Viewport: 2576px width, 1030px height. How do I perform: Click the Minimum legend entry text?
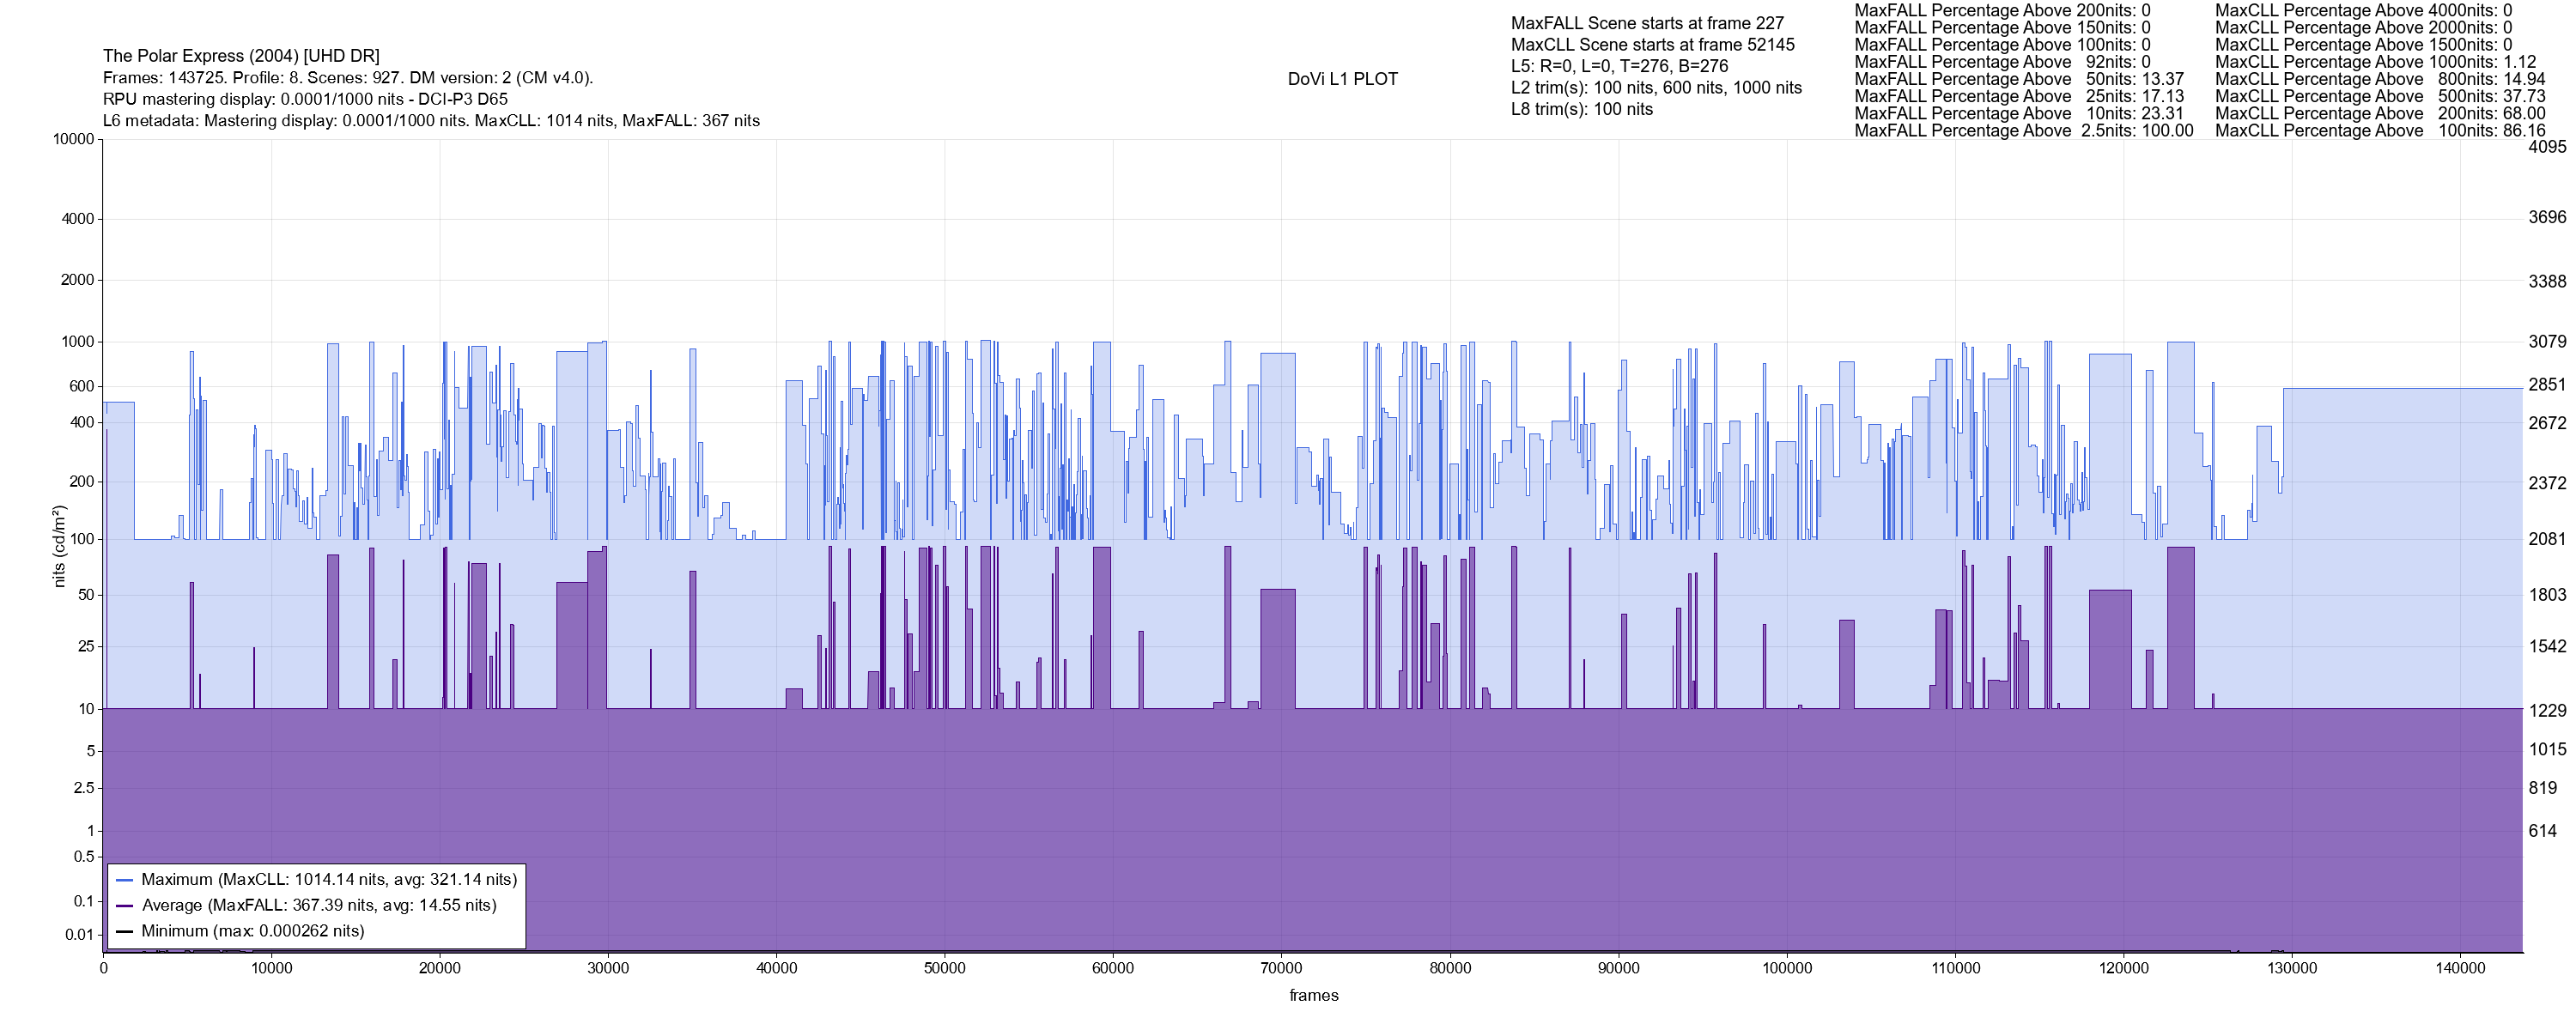point(253,931)
